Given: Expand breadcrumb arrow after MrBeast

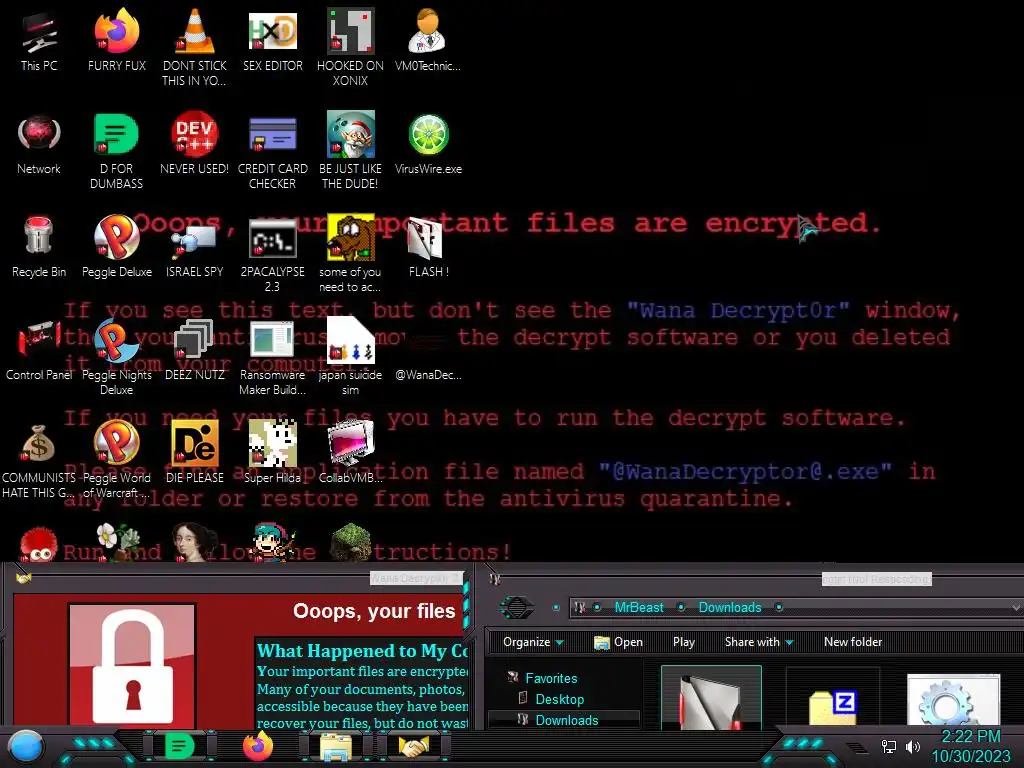Looking at the screenshot, I should (x=681, y=607).
